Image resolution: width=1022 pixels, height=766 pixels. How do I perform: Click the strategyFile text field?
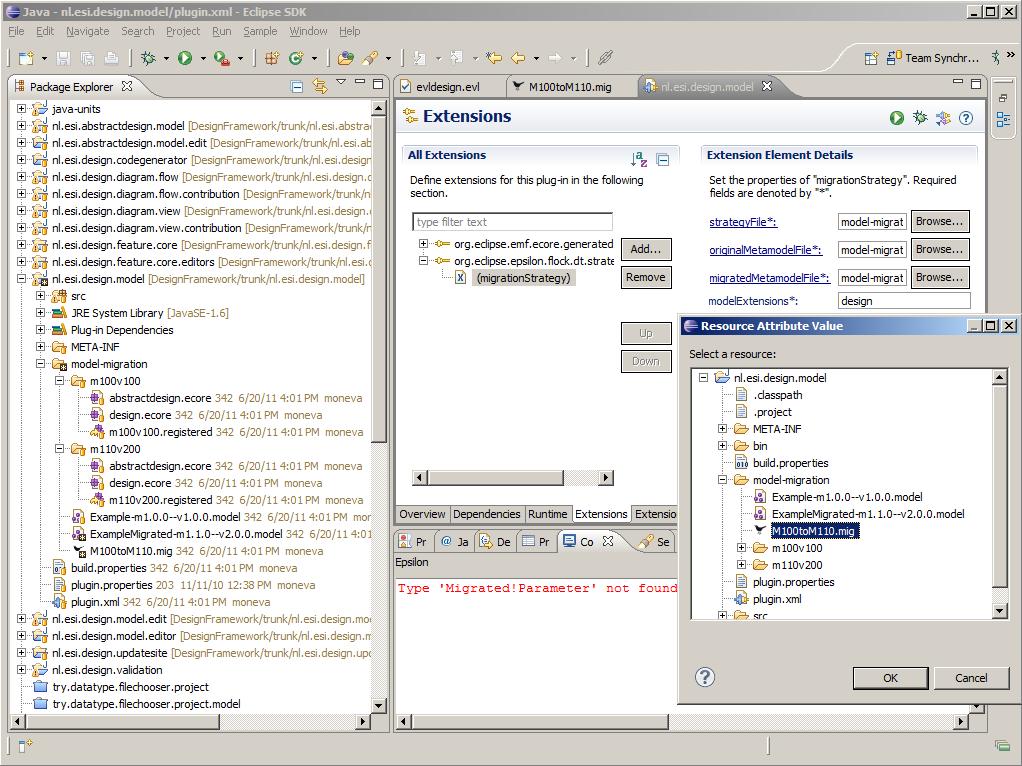click(x=872, y=222)
